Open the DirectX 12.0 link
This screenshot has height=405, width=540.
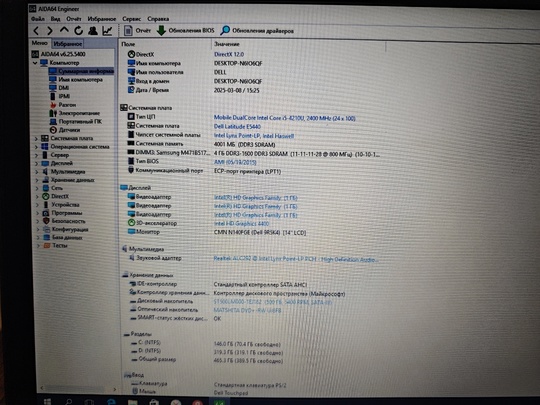coord(229,54)
